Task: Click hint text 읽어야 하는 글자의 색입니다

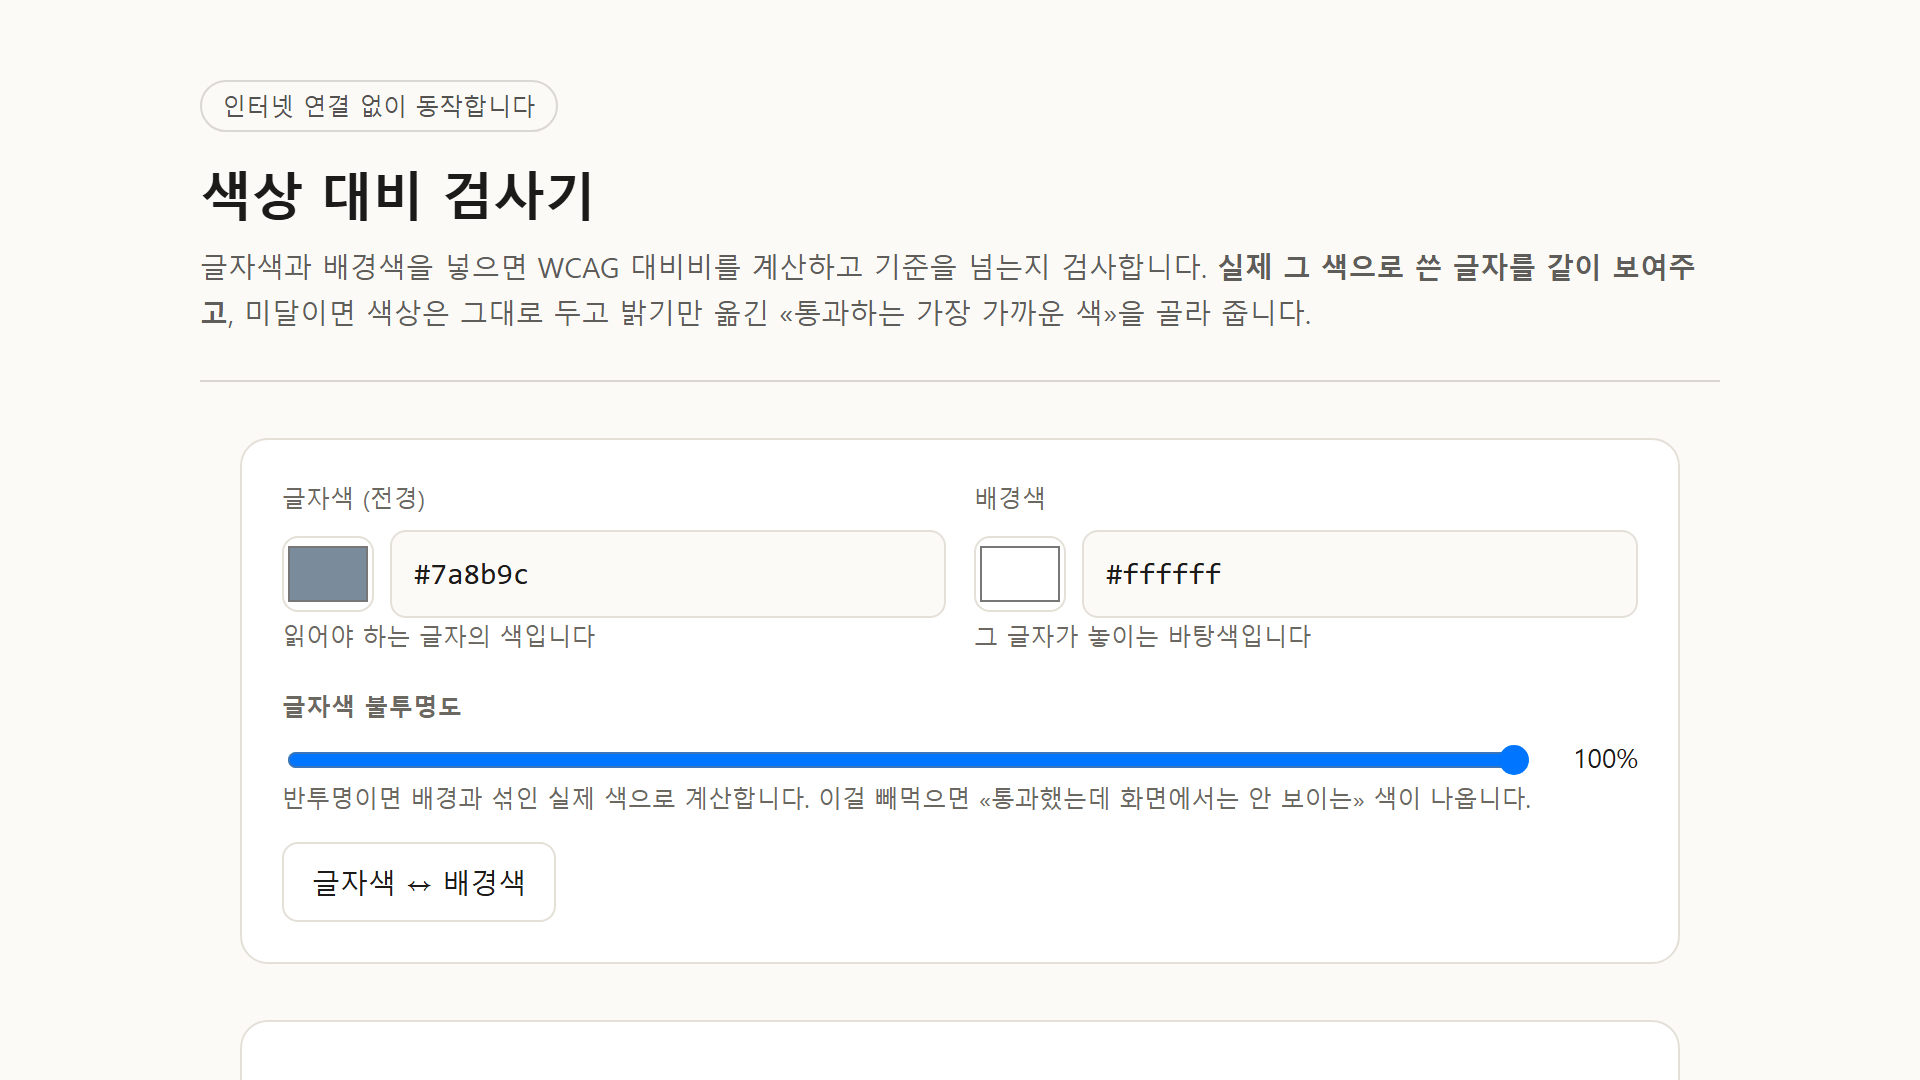Action: coord(439,637)
